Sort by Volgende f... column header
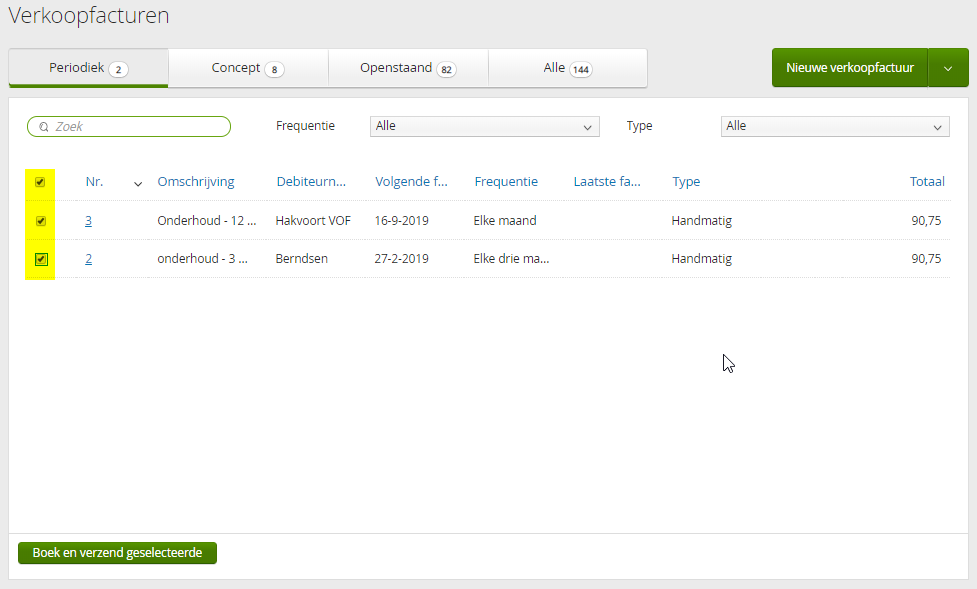Image resolution: width=977 pixels, height=589 pixels. [x=411, y=181]
